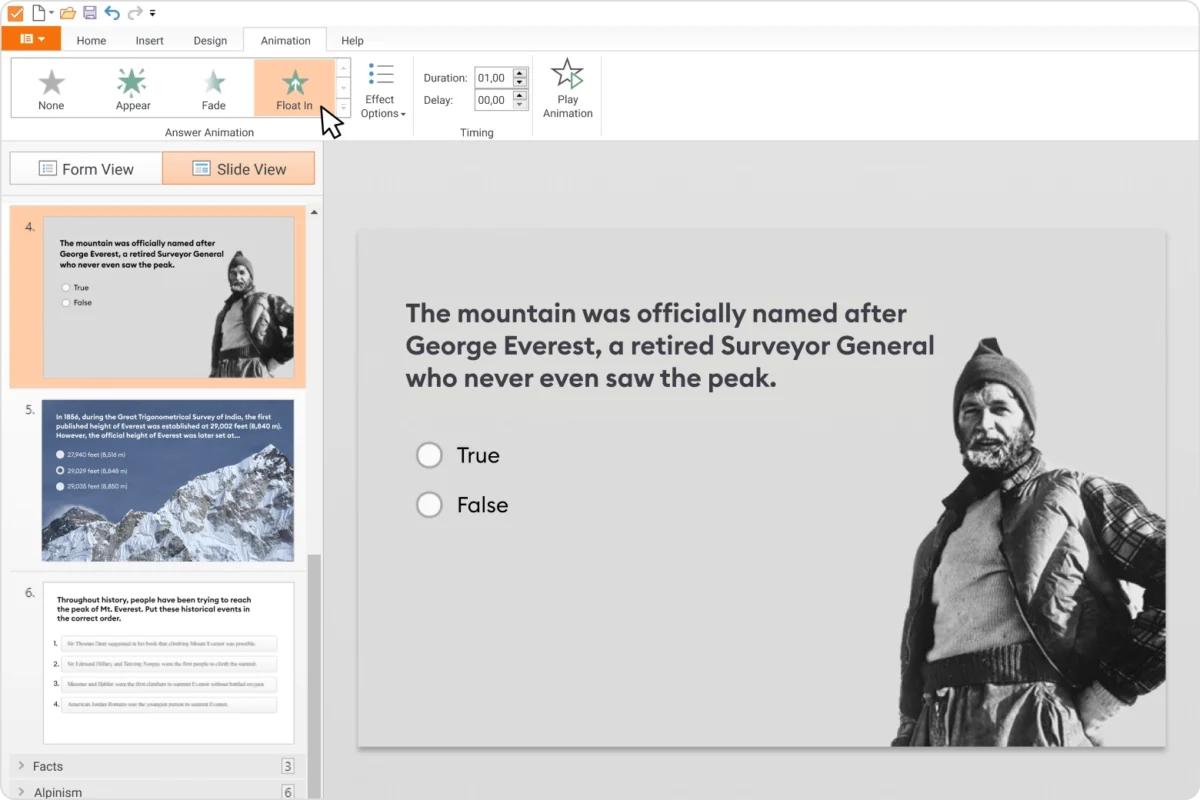Select slide 4 thumbnail with George Everest

(168, 297)
